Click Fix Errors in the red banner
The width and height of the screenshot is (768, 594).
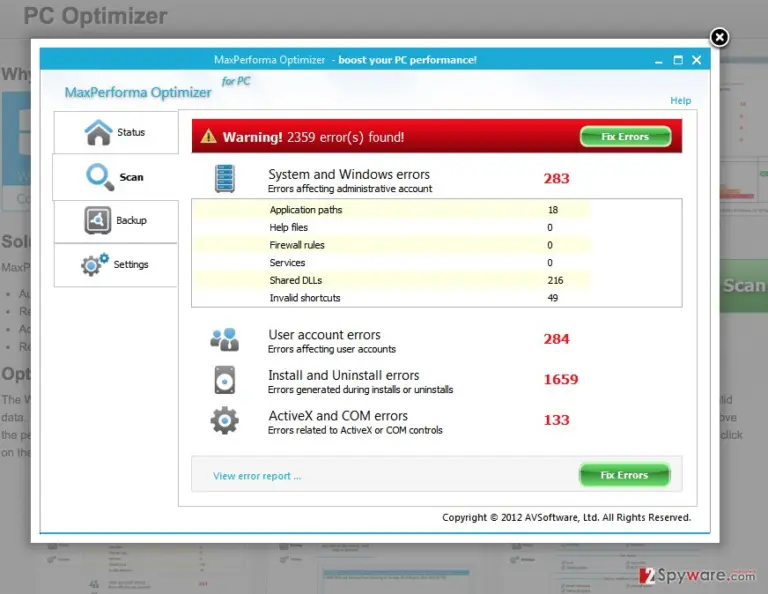pyautogui.click(x=625, y=137)
